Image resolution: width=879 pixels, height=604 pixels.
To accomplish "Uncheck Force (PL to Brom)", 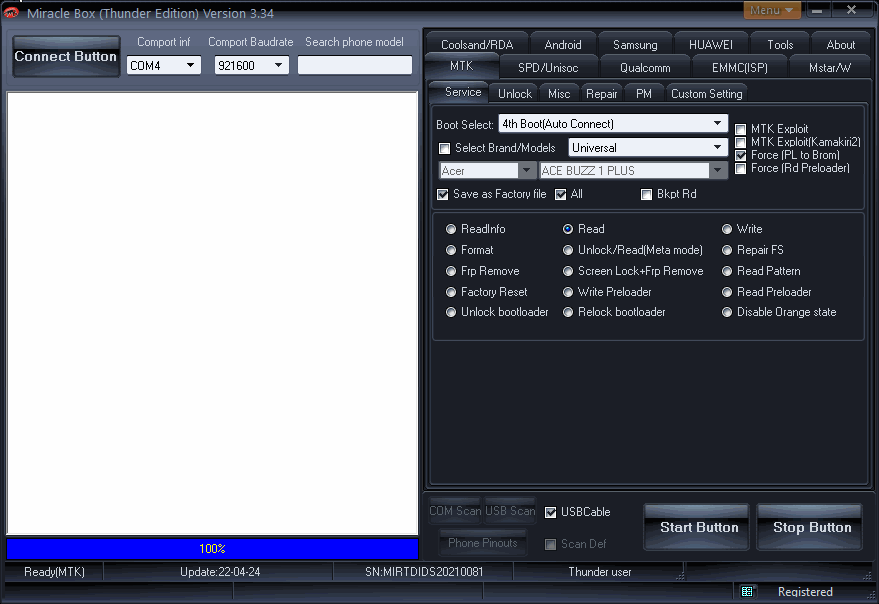I will tap(741, 155).
